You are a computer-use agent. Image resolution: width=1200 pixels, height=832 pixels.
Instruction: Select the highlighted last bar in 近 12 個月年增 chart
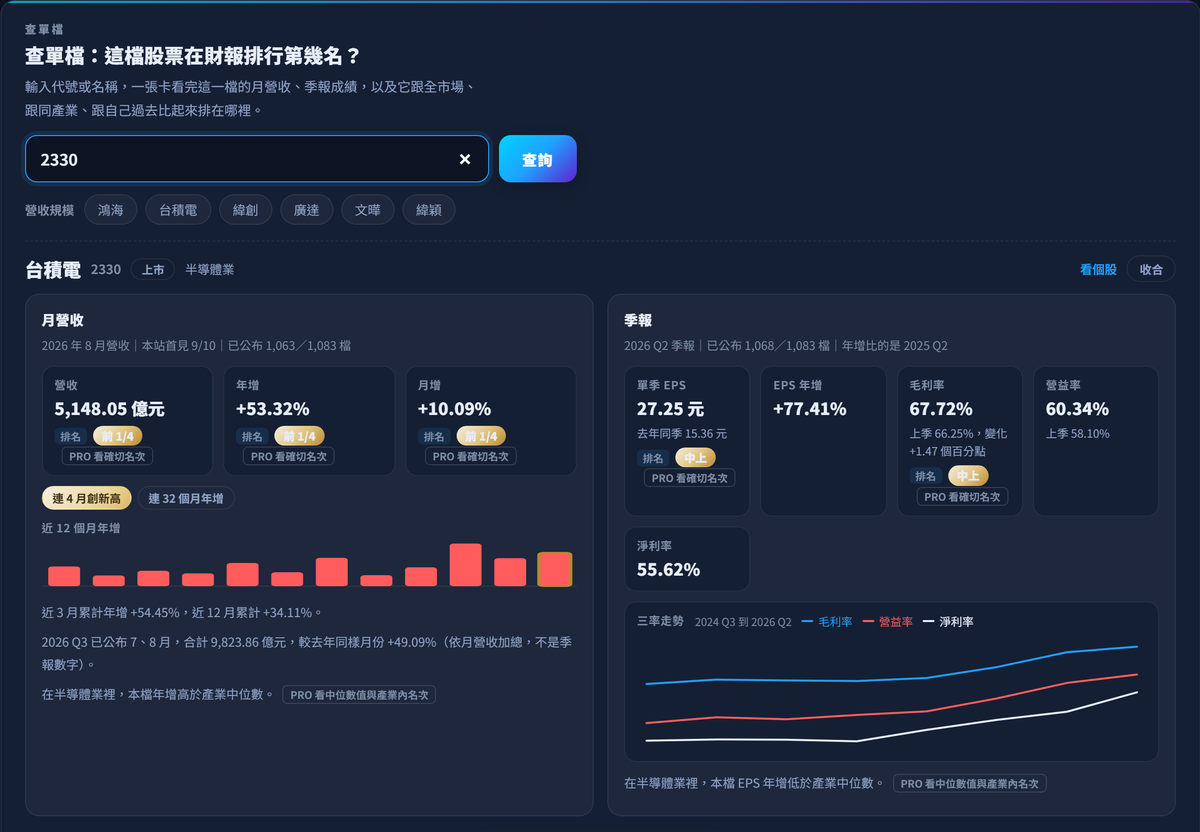tap(555, 569)
